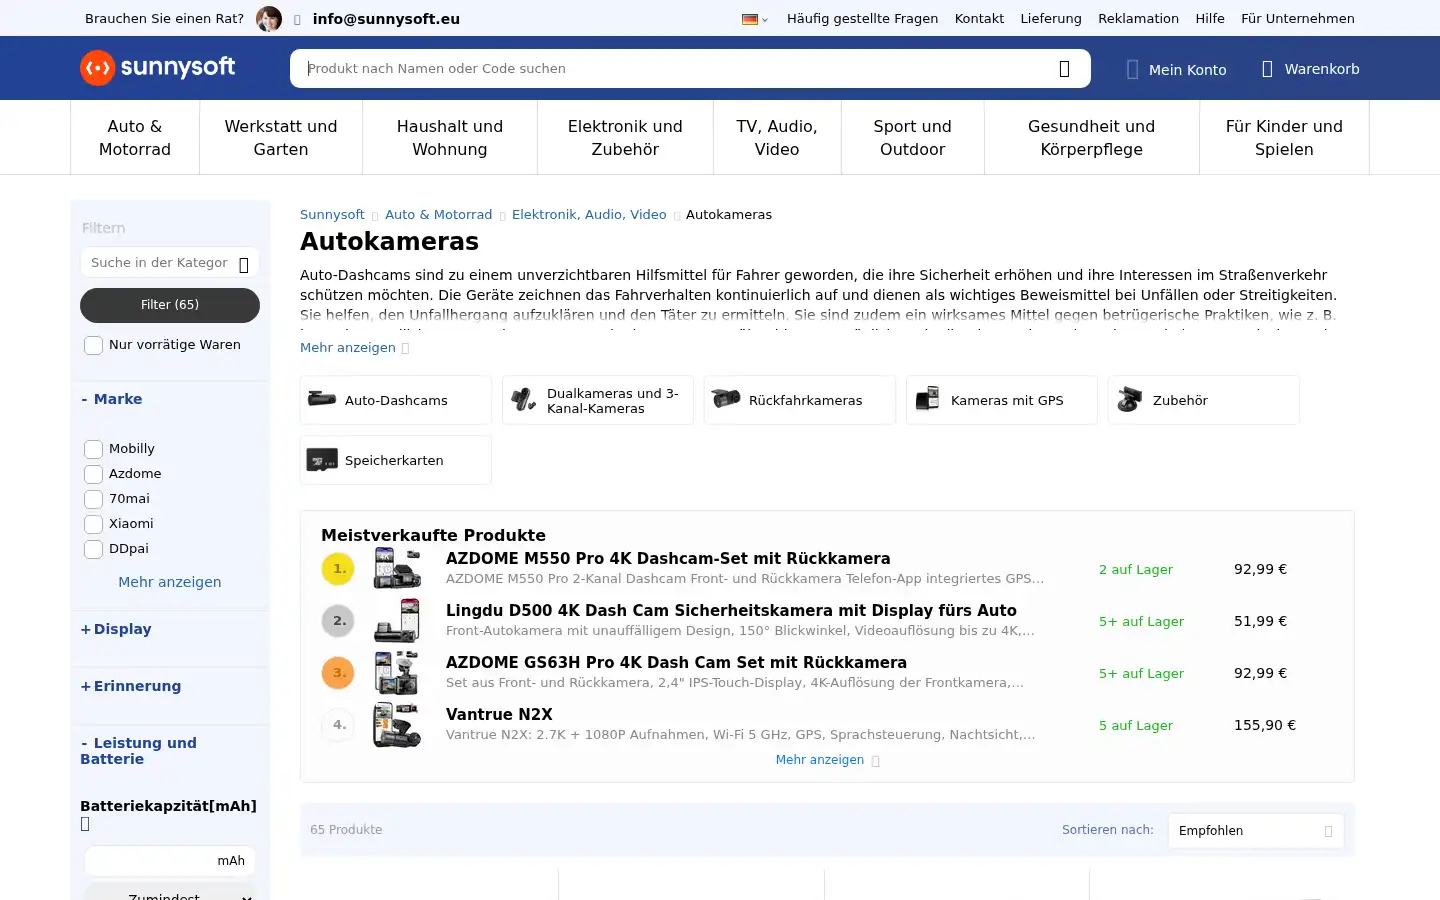Open Elektronik und Zubehör menu
The width and height of the screenshot is (1440, 900).
[625, 138]
